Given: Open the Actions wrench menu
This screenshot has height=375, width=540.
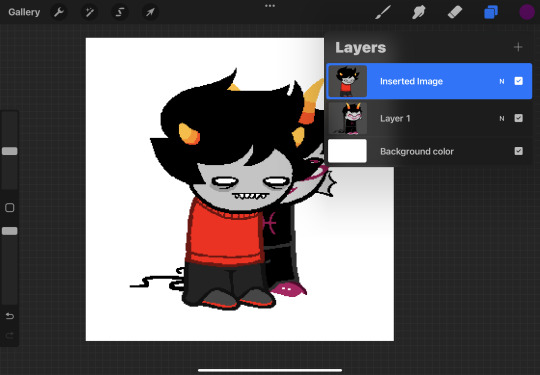Looking at the screenshot, I should (x=59, y=13).
